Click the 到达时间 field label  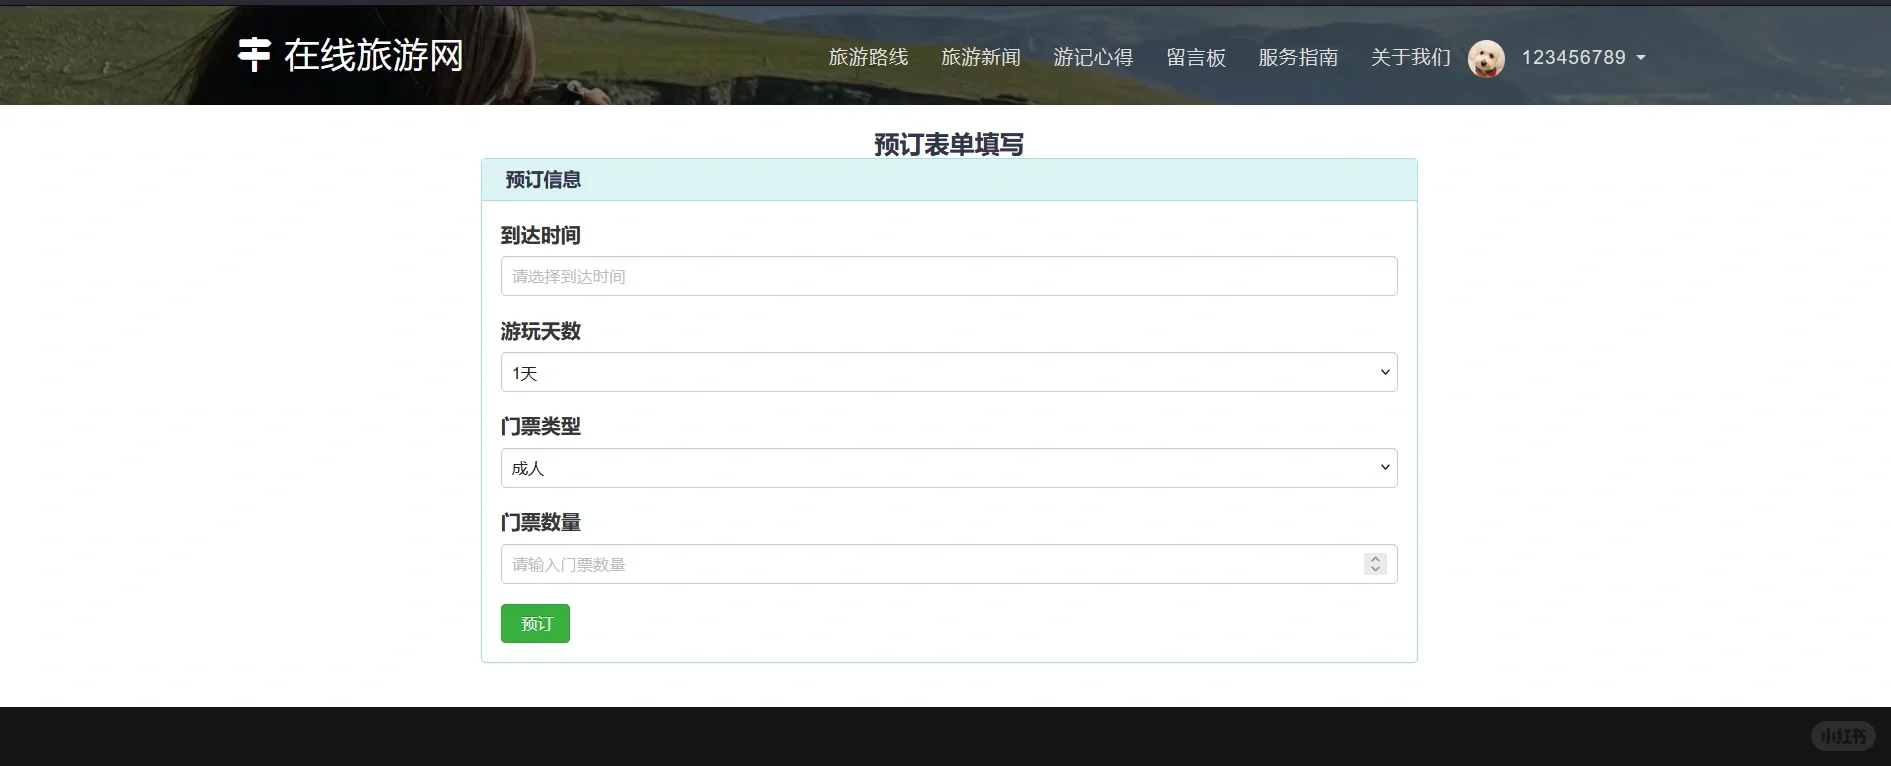pyautogui.click(x=541, y=235)
